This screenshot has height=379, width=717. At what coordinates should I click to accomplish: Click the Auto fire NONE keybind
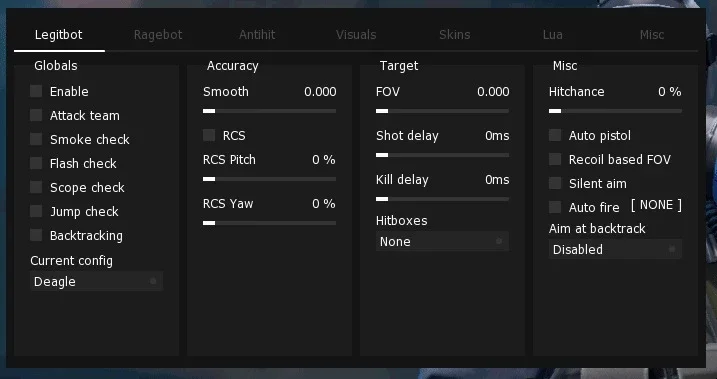click(656, 205)
